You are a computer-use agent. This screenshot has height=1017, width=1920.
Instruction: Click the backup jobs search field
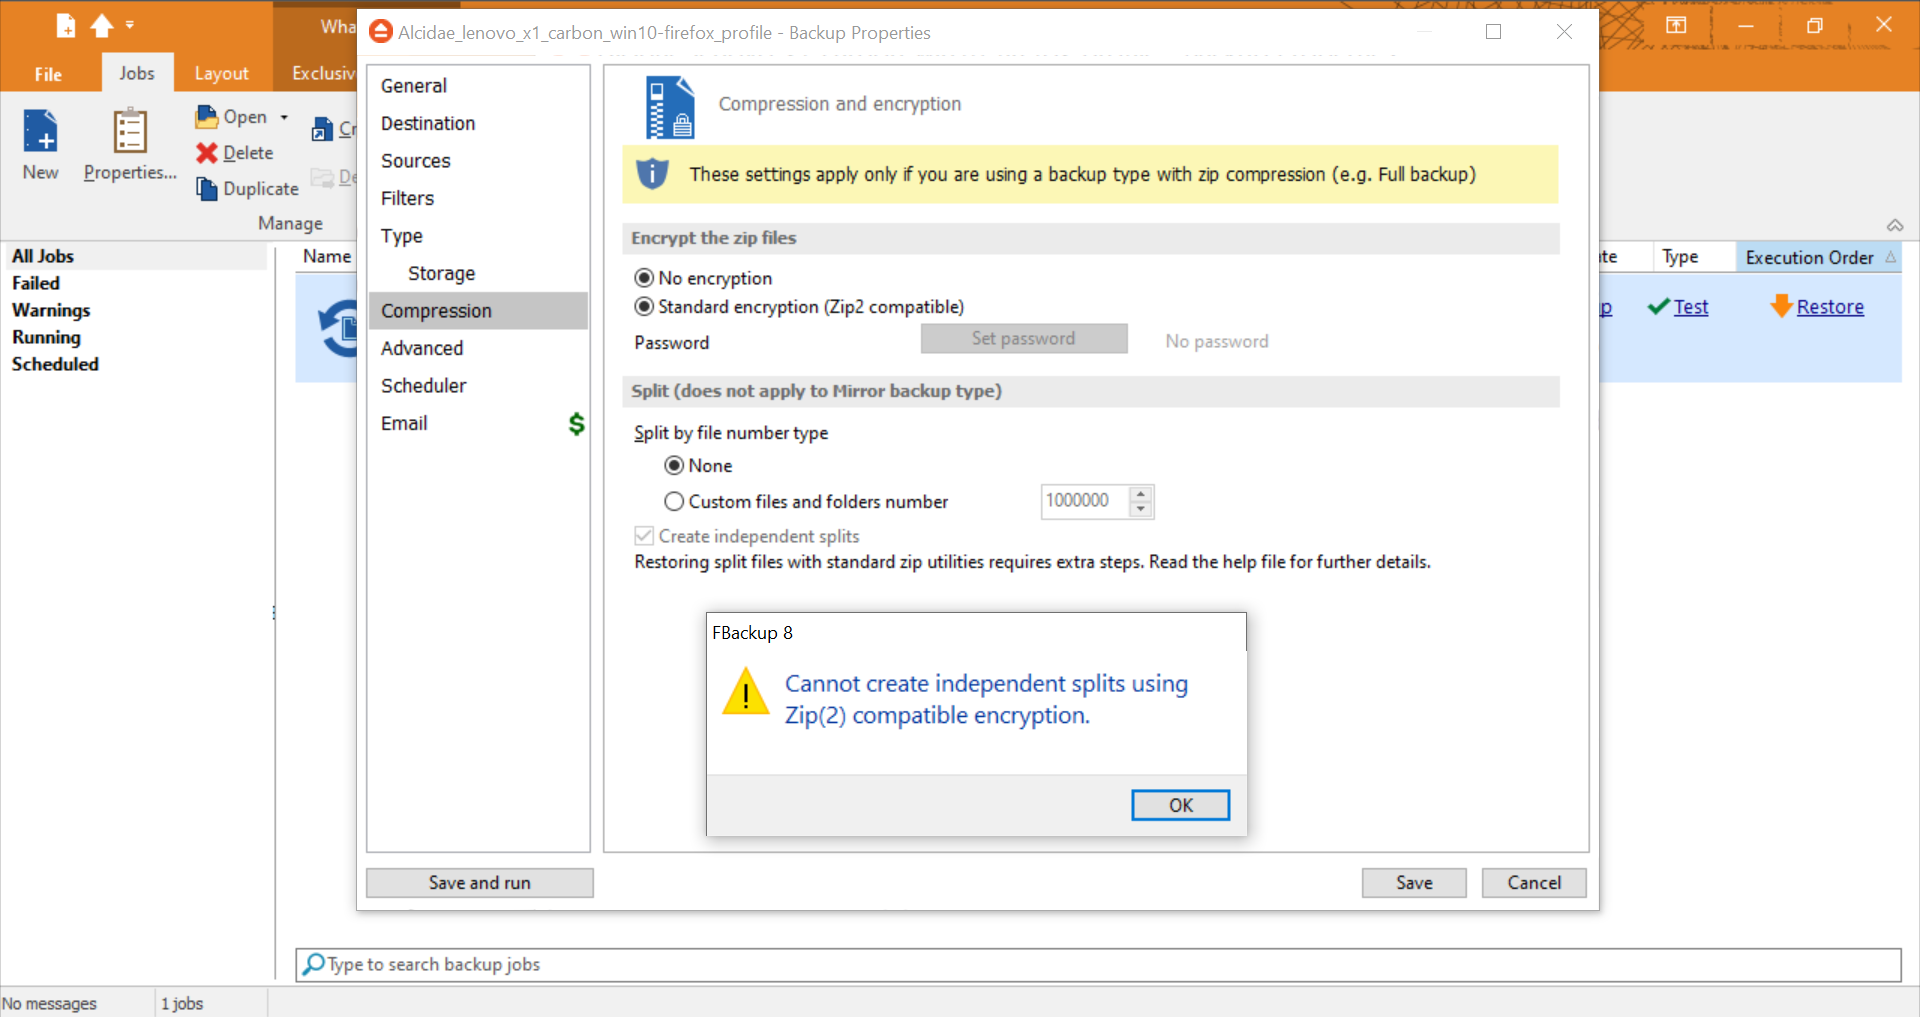(1100, 964)
